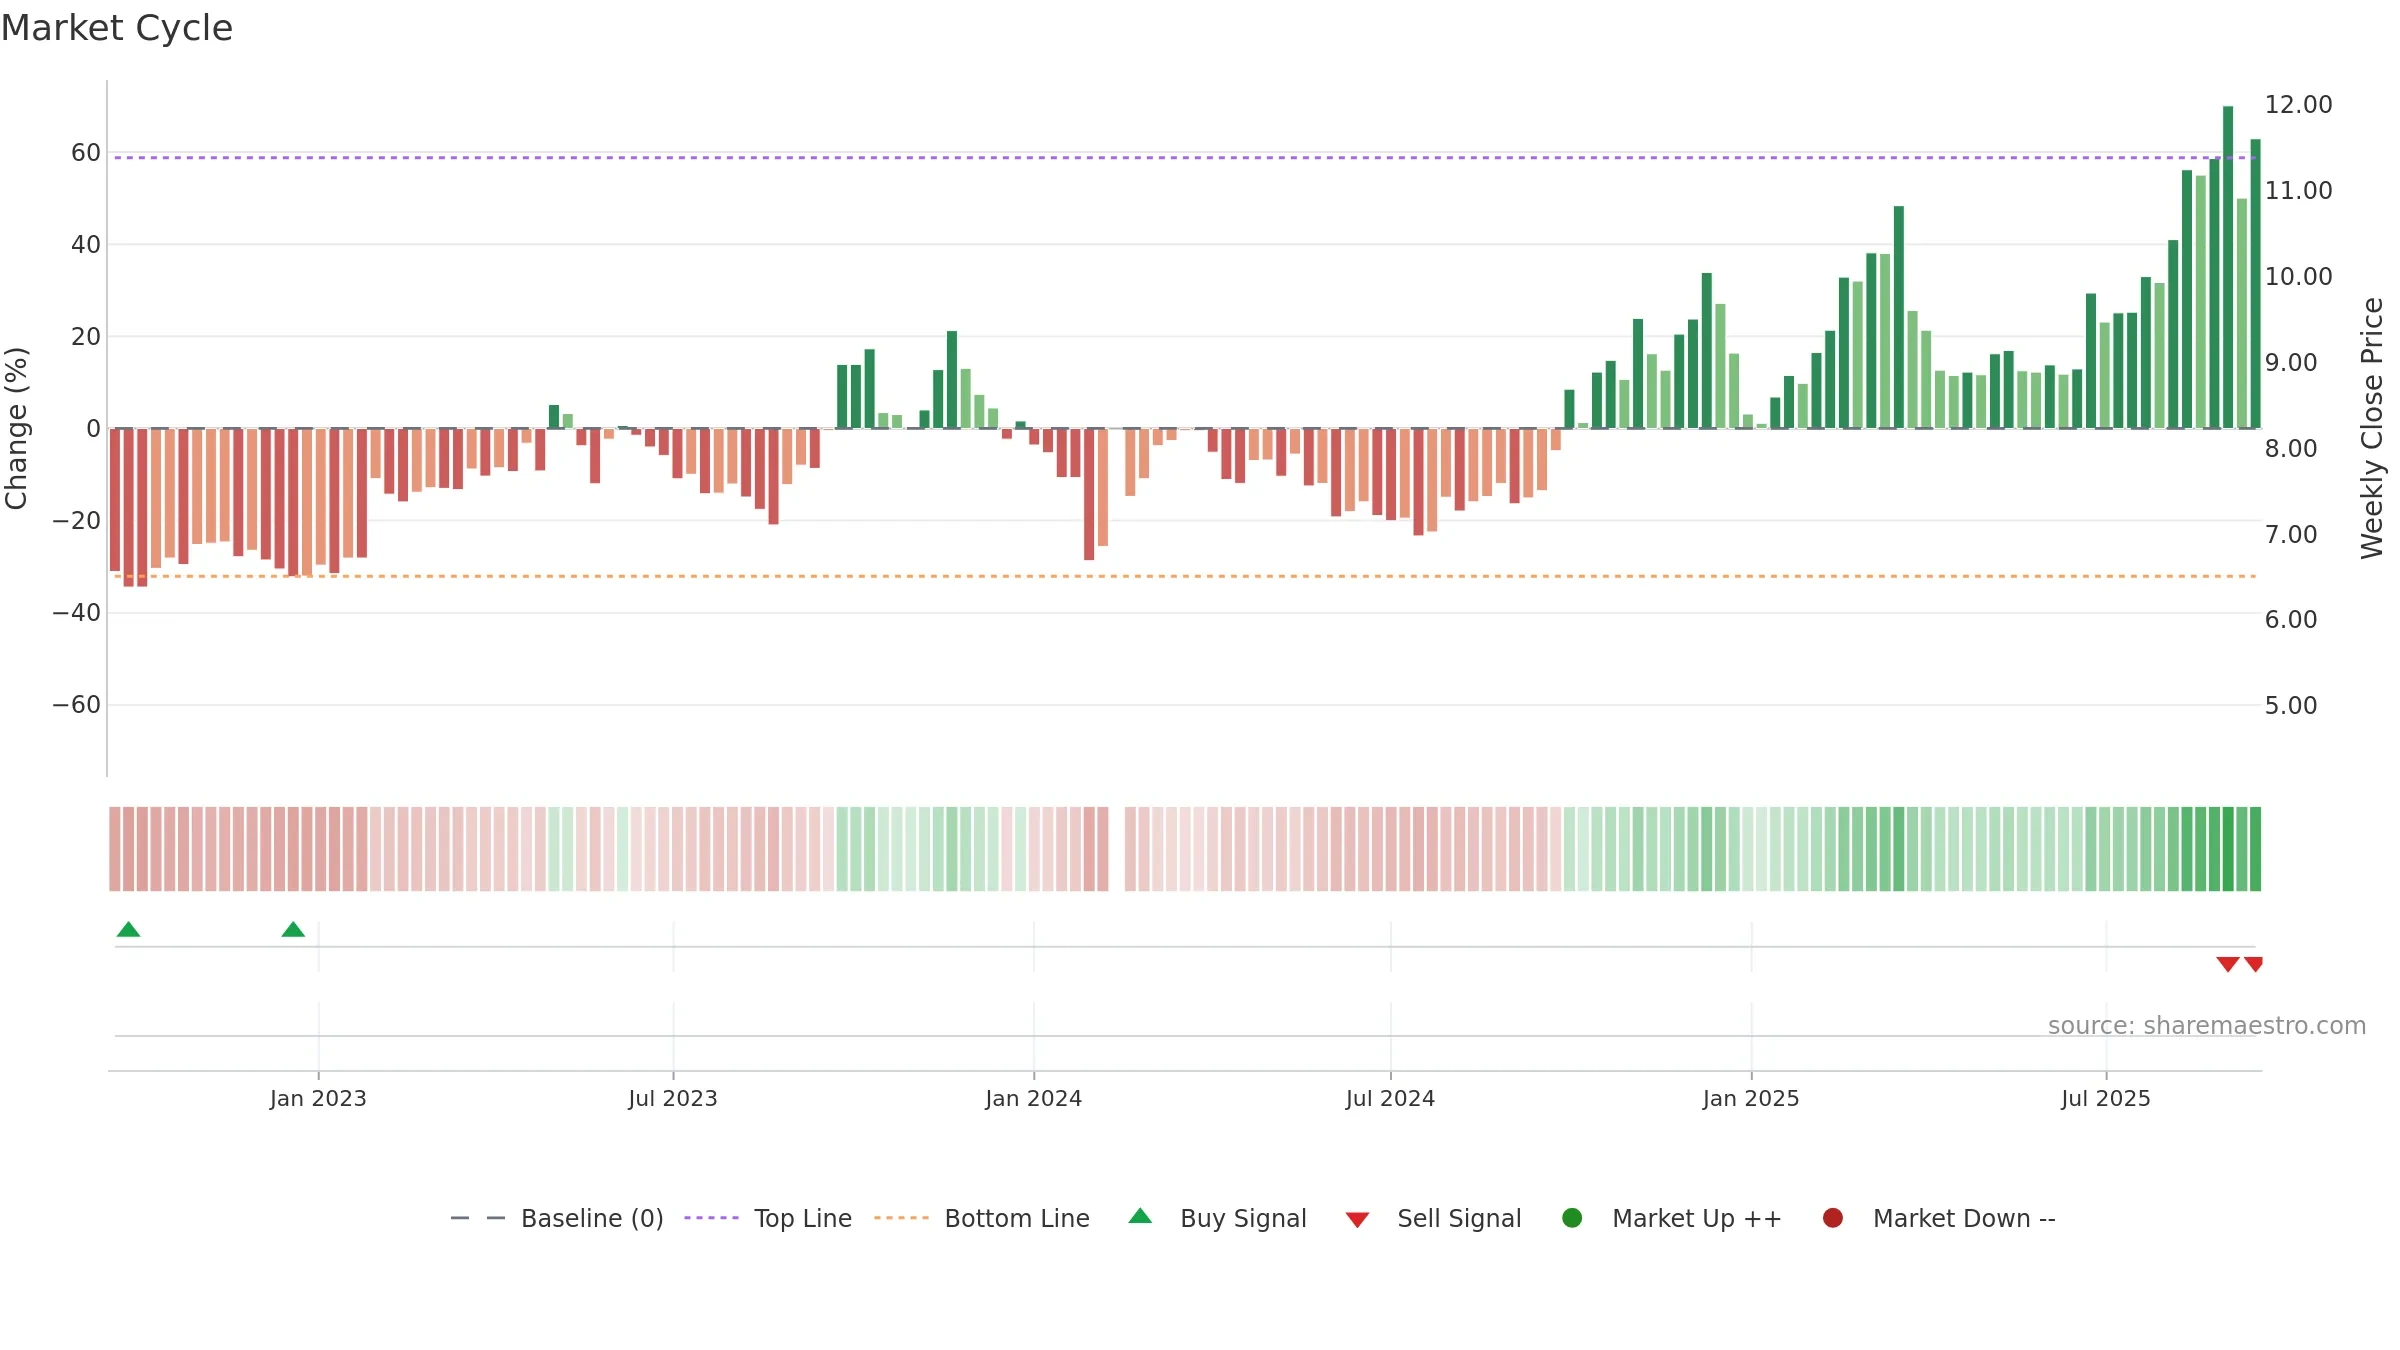This screenshot has height=1350, width=2400.
Task: Click the 5.00 price axis label
Action: click(2291, 706)
